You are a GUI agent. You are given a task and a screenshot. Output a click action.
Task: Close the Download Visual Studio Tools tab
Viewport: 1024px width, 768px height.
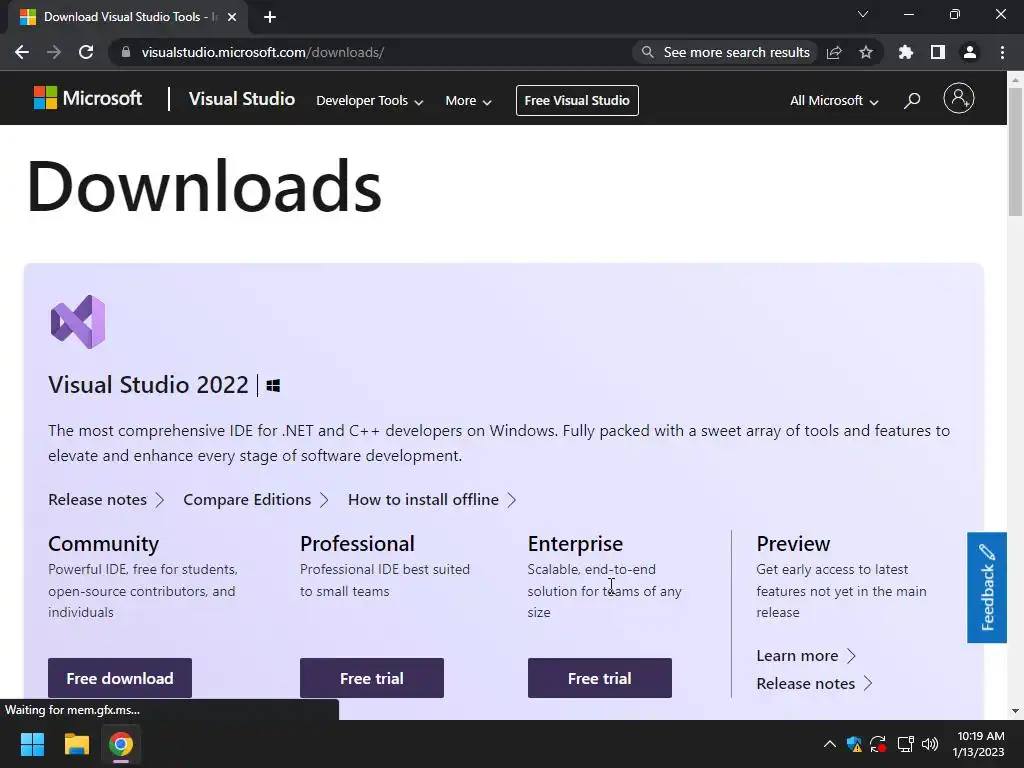tap(232, 17)
